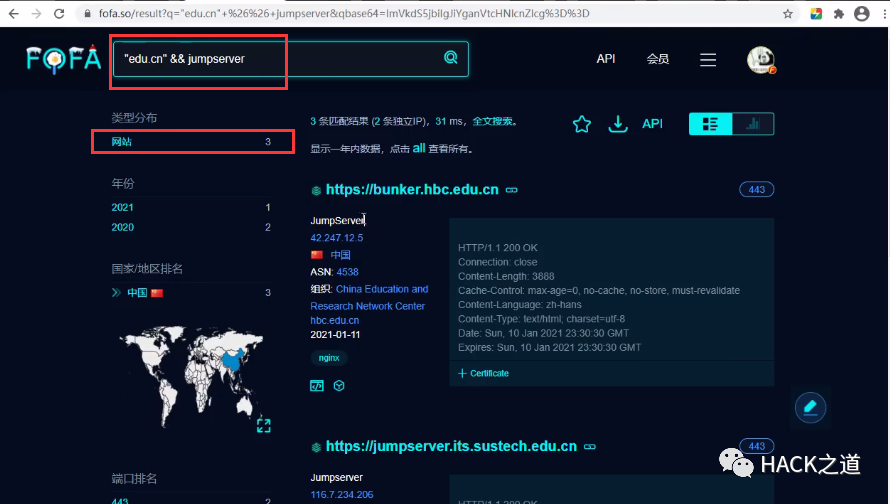Click link icon beside jumpserver.its.sustech.edu.cn
Screen dimensions: 890x504
pyautogui.click(x=590, y=447)
